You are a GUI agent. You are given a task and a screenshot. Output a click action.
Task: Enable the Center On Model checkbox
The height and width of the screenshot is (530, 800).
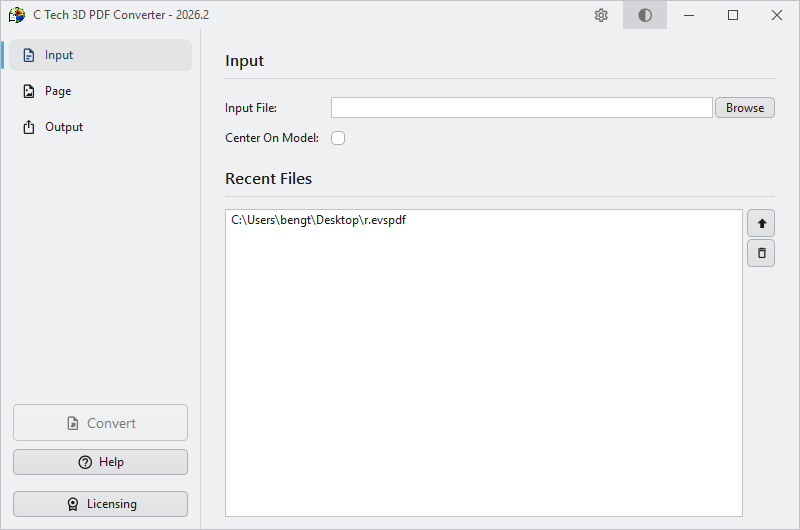click(x=338, y=138)
